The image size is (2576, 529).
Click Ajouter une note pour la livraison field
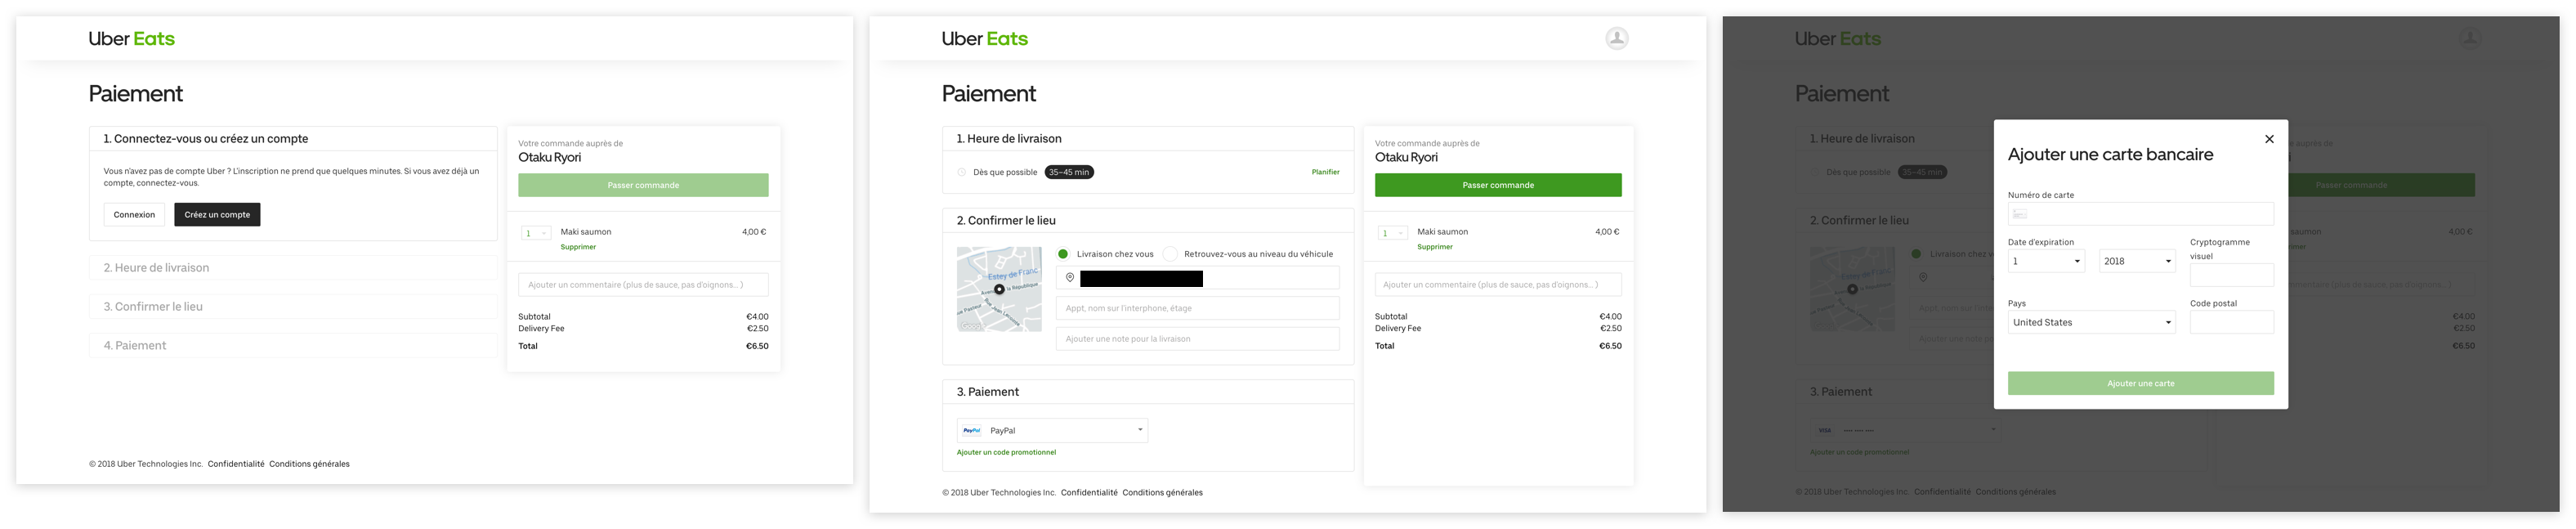(1197, 339)
